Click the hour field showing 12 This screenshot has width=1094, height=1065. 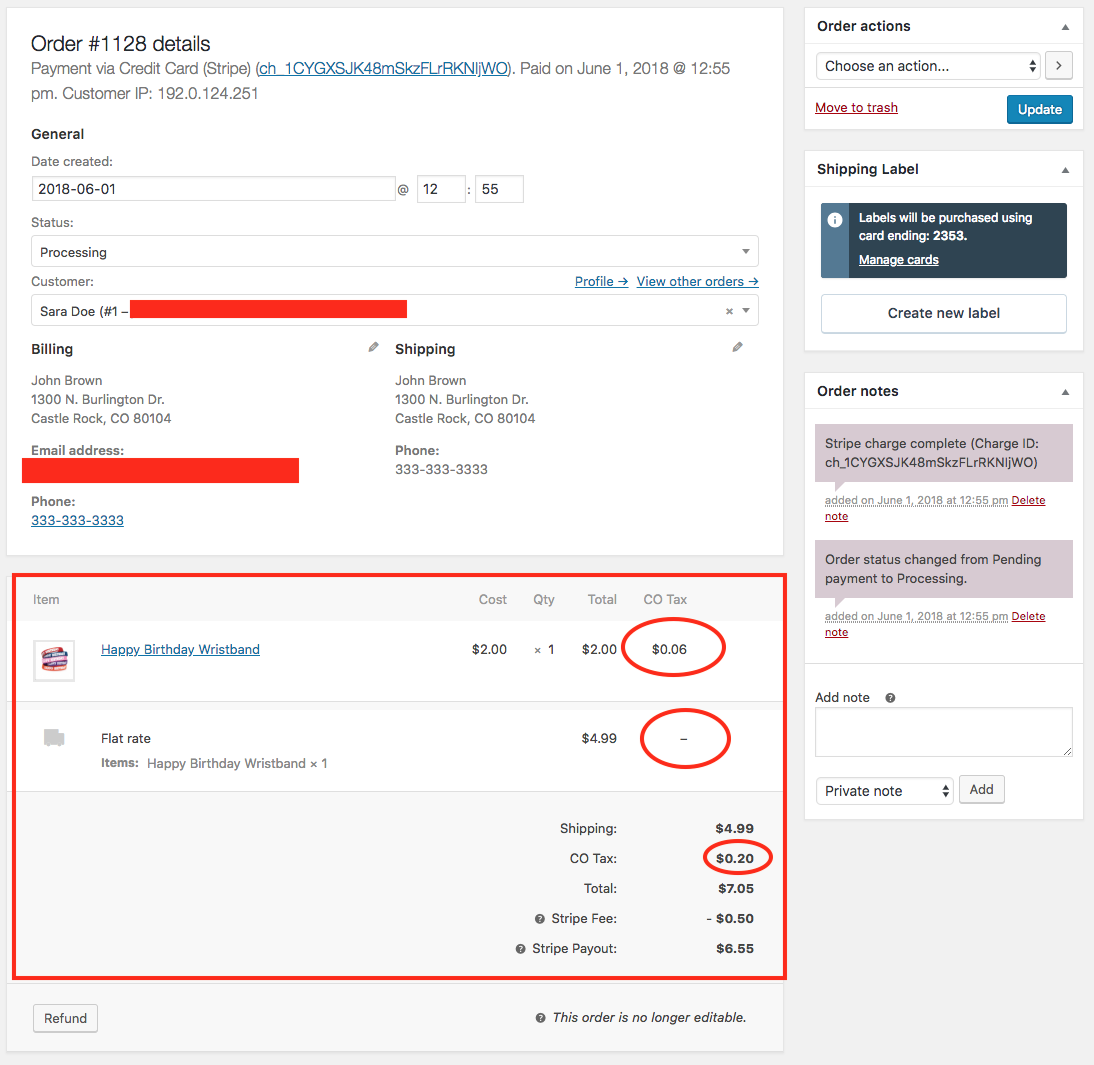point(441,189)
